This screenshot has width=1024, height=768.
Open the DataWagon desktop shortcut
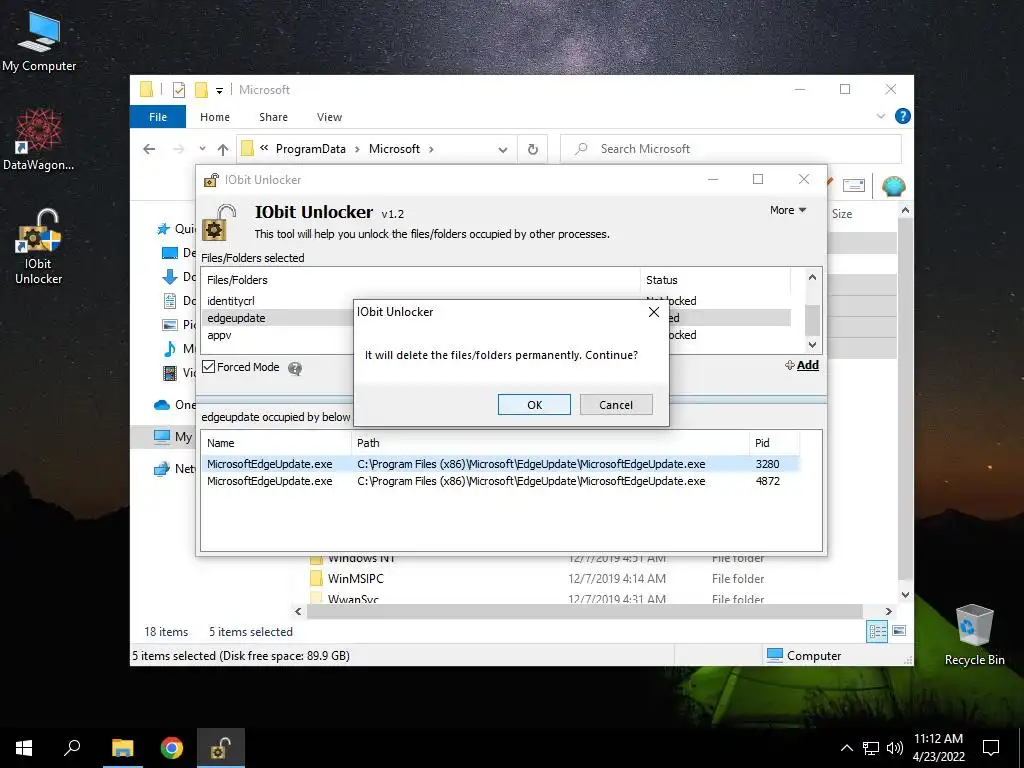39,140
